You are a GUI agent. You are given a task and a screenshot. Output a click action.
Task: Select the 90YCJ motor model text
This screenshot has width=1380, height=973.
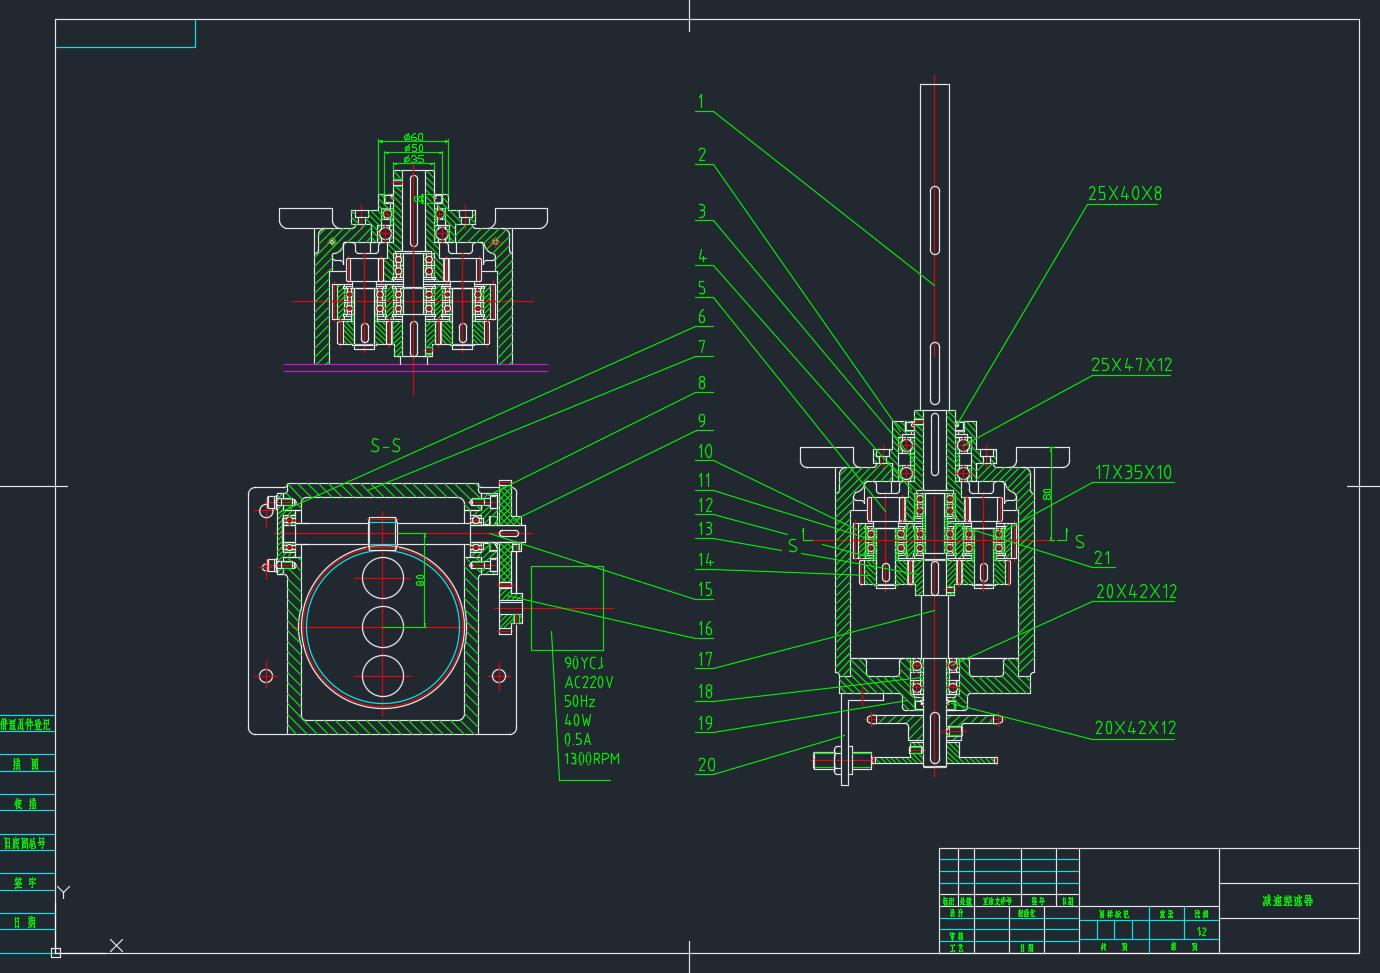click(x=584, y=661)
